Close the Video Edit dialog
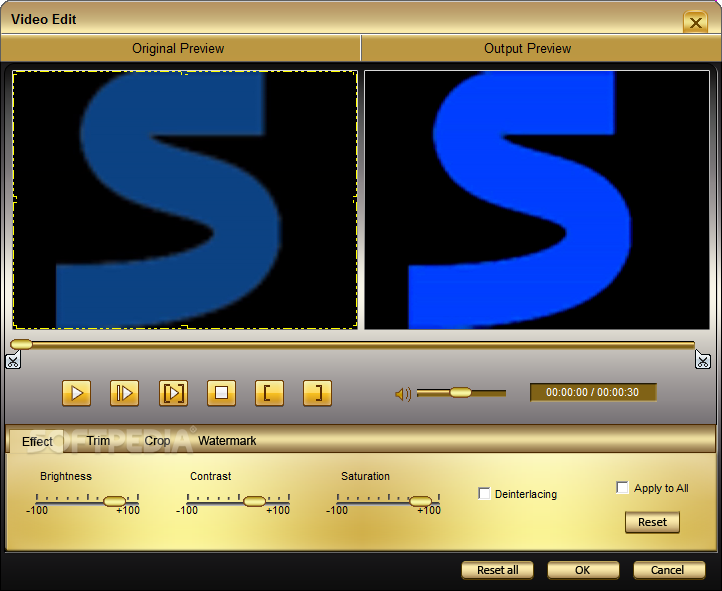The width and height of the screenshot is (722, 591). [696, 22]
